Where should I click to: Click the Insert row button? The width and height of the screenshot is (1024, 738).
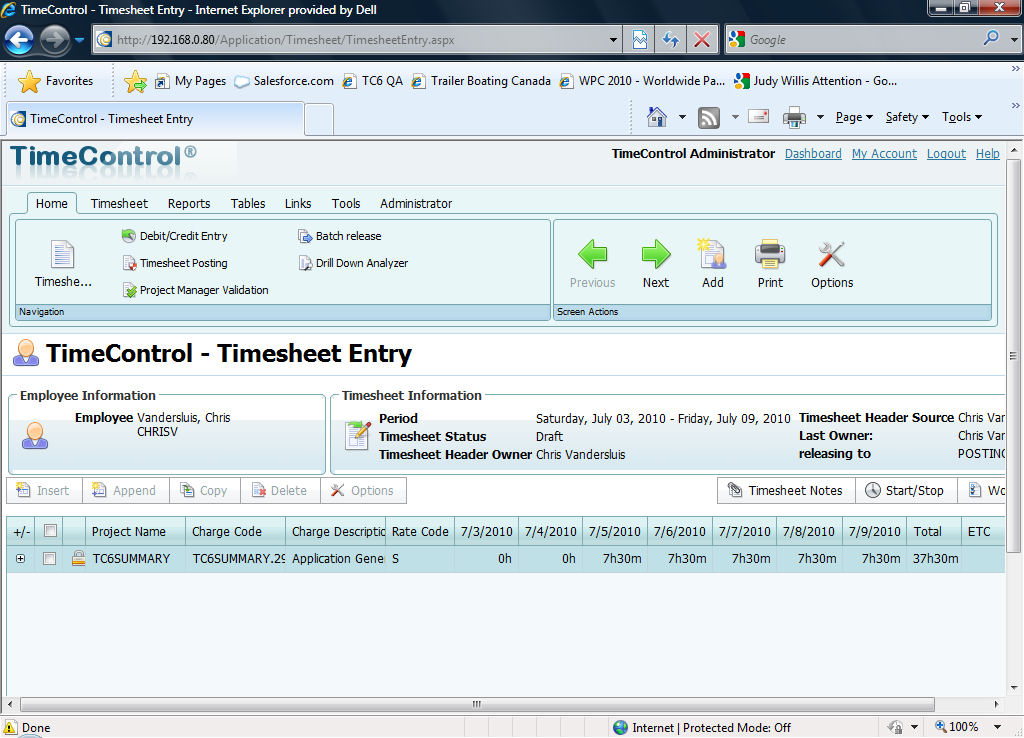[44, 490]
